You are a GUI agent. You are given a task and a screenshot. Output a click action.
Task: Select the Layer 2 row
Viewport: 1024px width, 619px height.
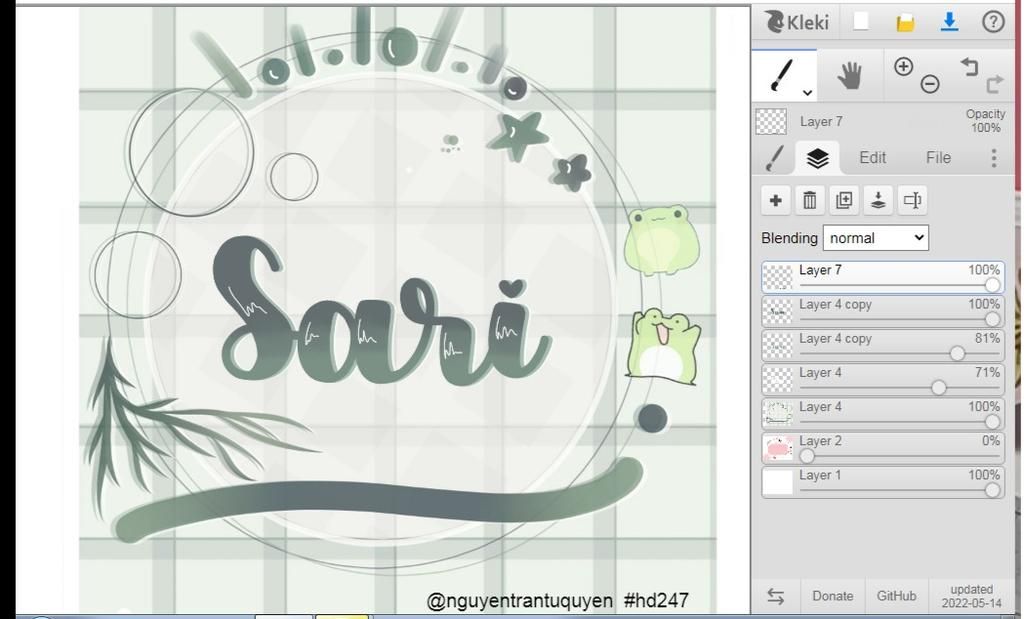tap(882, 448)
